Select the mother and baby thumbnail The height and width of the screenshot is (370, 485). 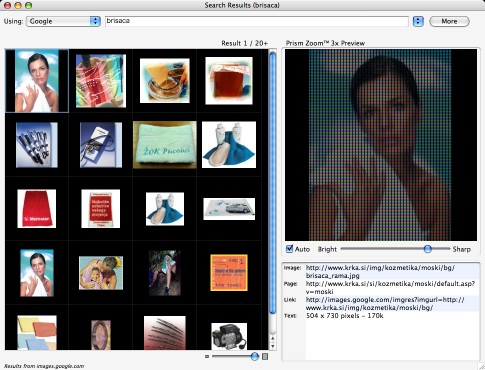[101, 273]
